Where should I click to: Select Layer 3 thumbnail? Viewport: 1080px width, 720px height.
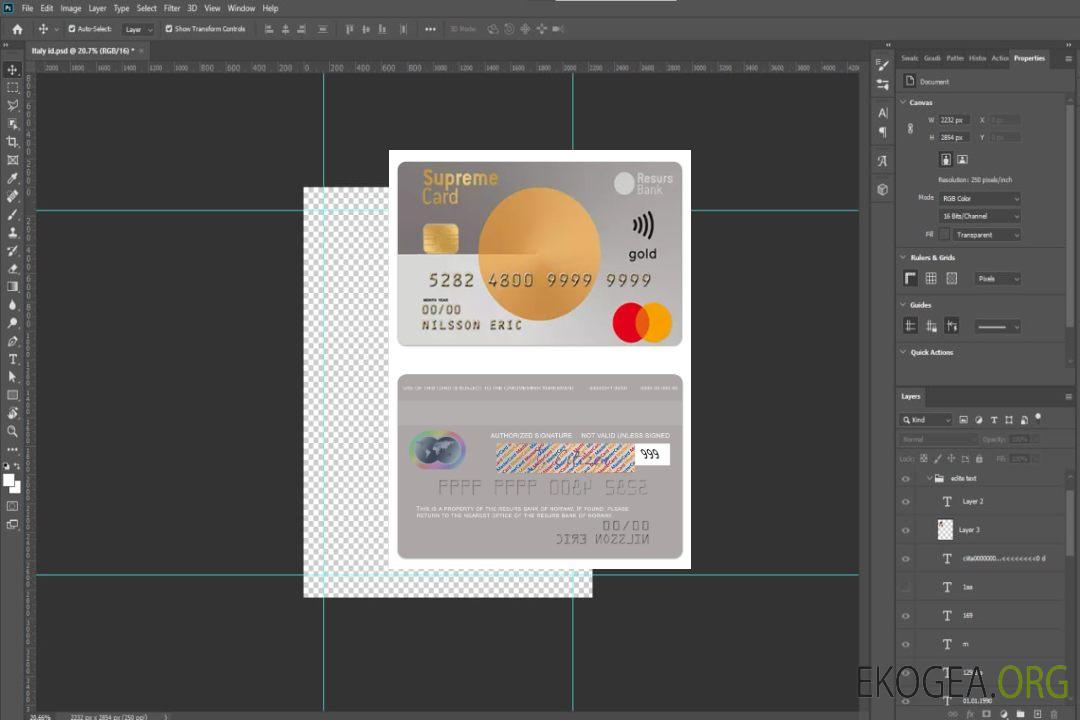[x=945, y=530]
